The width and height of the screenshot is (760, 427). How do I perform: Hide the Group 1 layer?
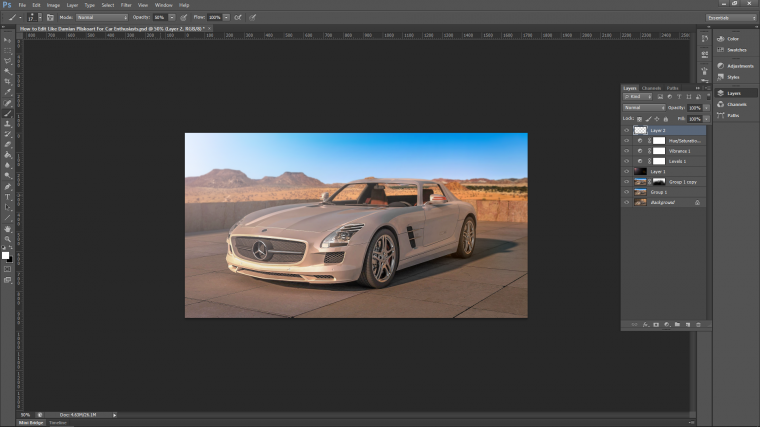coord(627,192)
